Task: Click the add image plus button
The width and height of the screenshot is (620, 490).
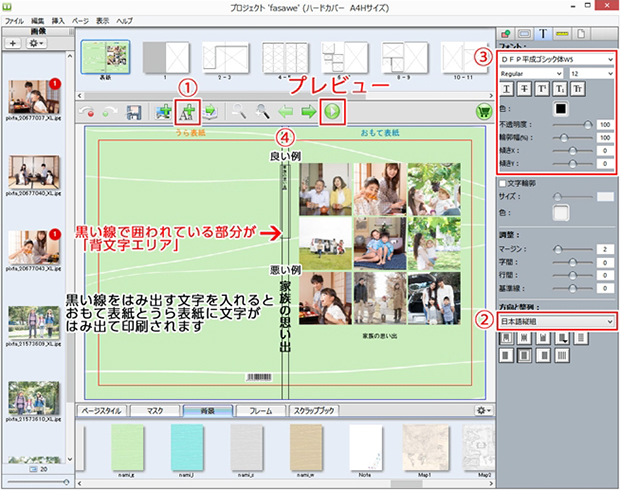Action: coord(14,44)
